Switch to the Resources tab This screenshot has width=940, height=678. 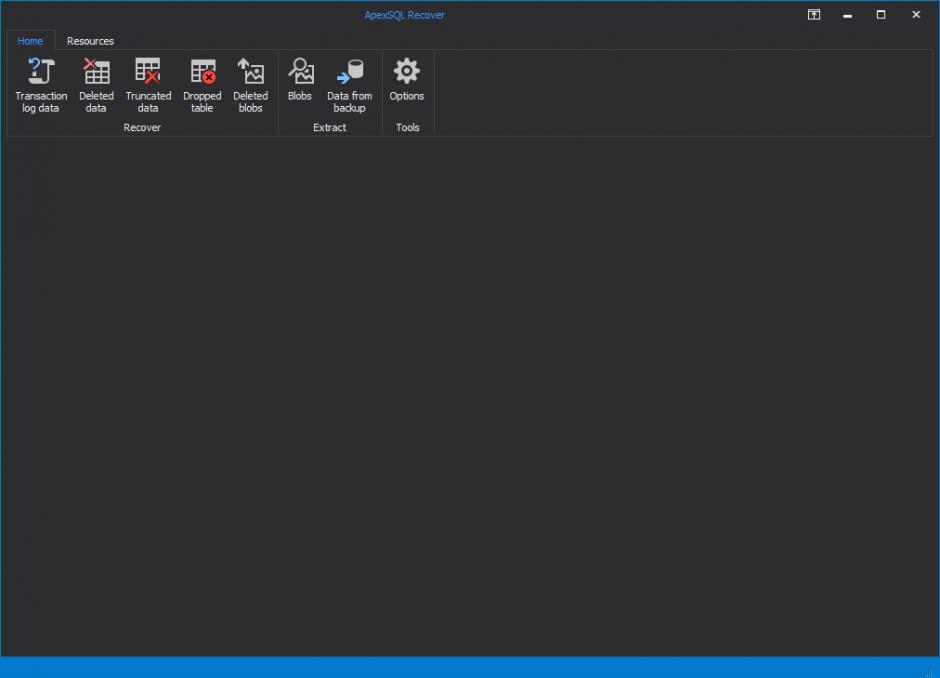91,41
